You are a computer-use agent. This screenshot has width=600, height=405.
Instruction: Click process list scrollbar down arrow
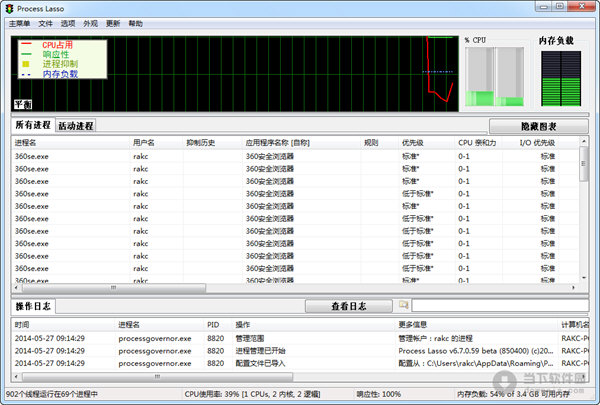click(584, 278)
